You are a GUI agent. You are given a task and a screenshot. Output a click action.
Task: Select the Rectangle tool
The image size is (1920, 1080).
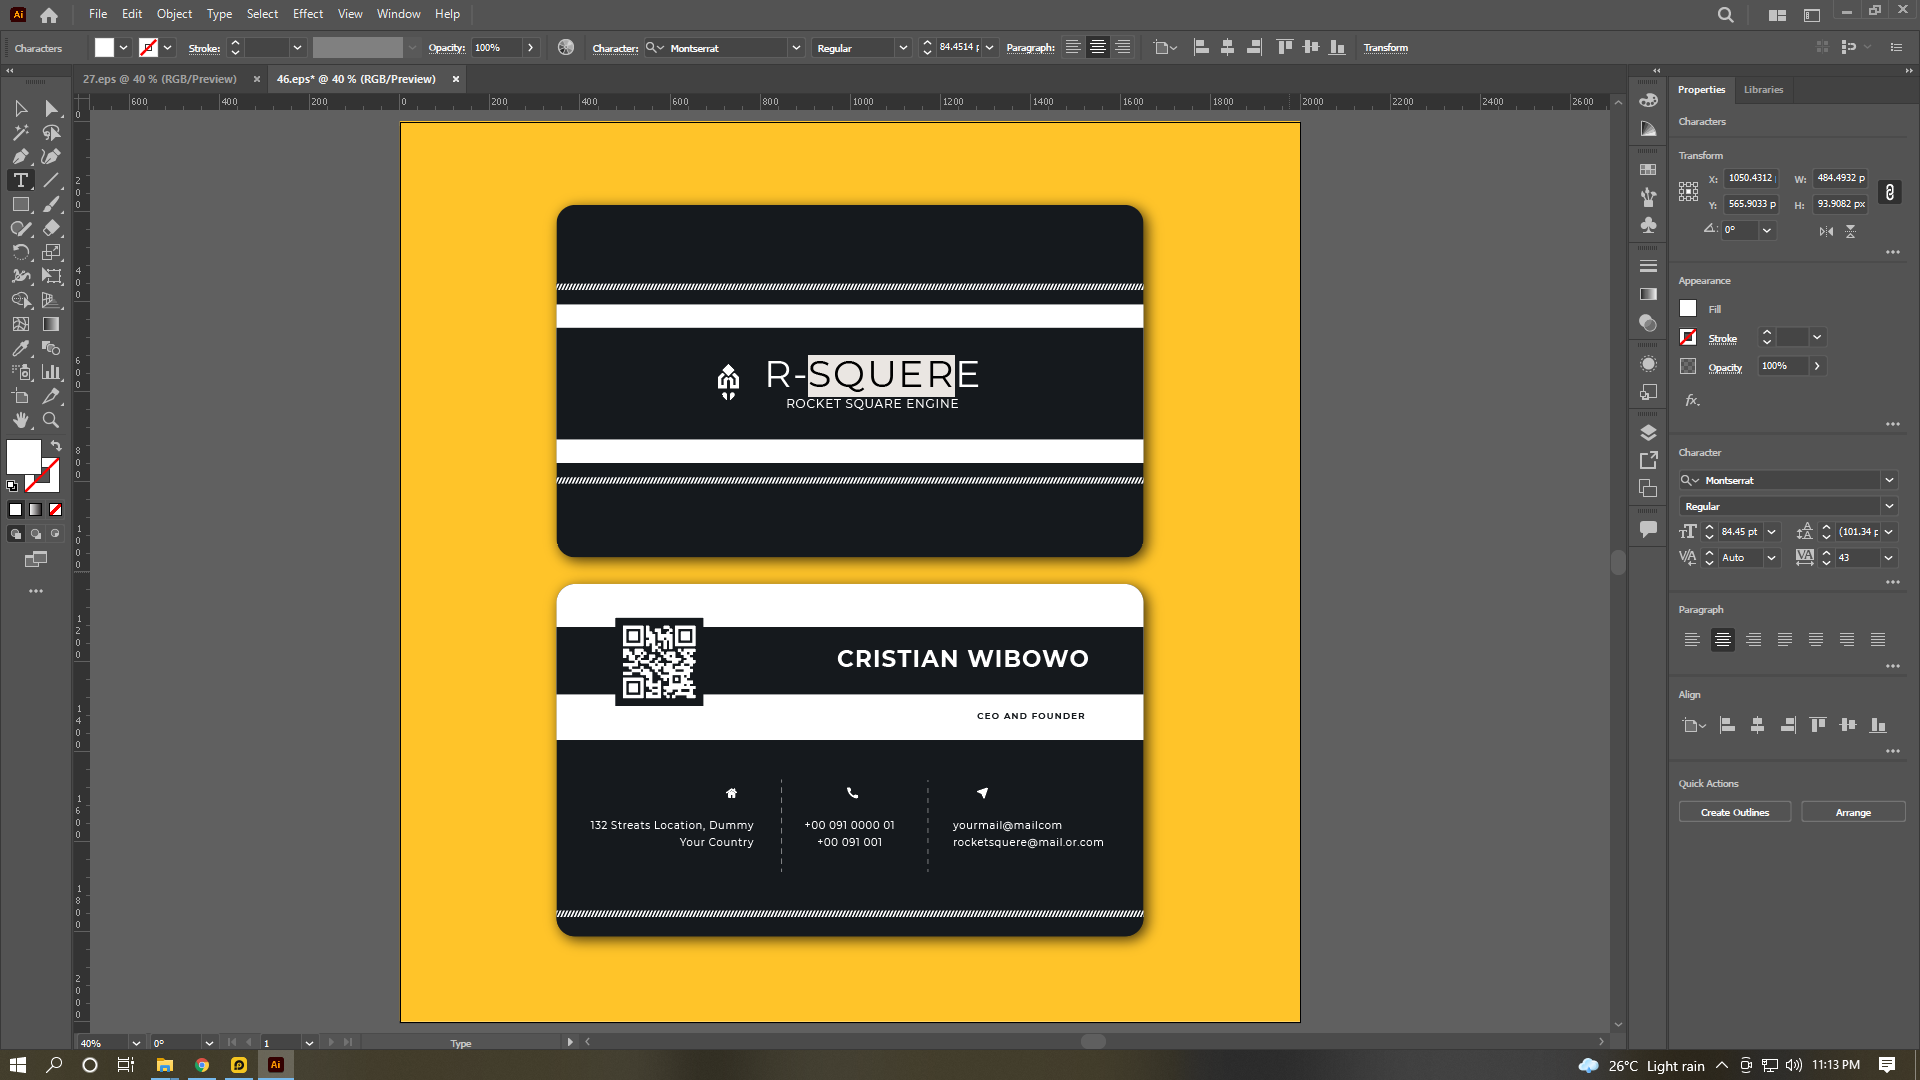click(19, 204)
